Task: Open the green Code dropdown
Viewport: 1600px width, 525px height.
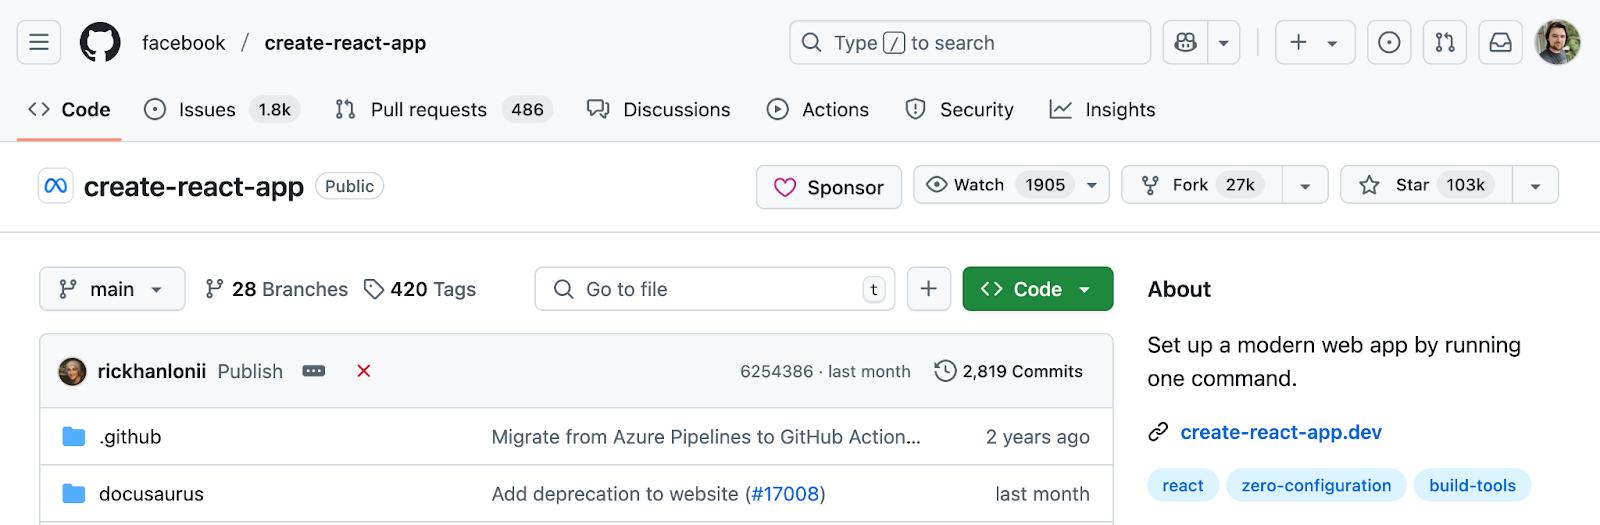Action: [1038, 289]
